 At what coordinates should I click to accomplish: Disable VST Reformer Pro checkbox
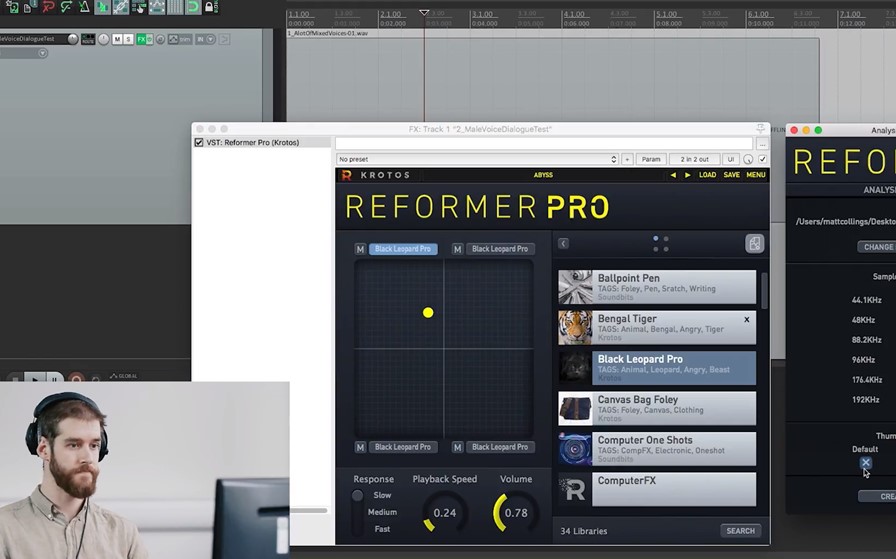point(199,142)
